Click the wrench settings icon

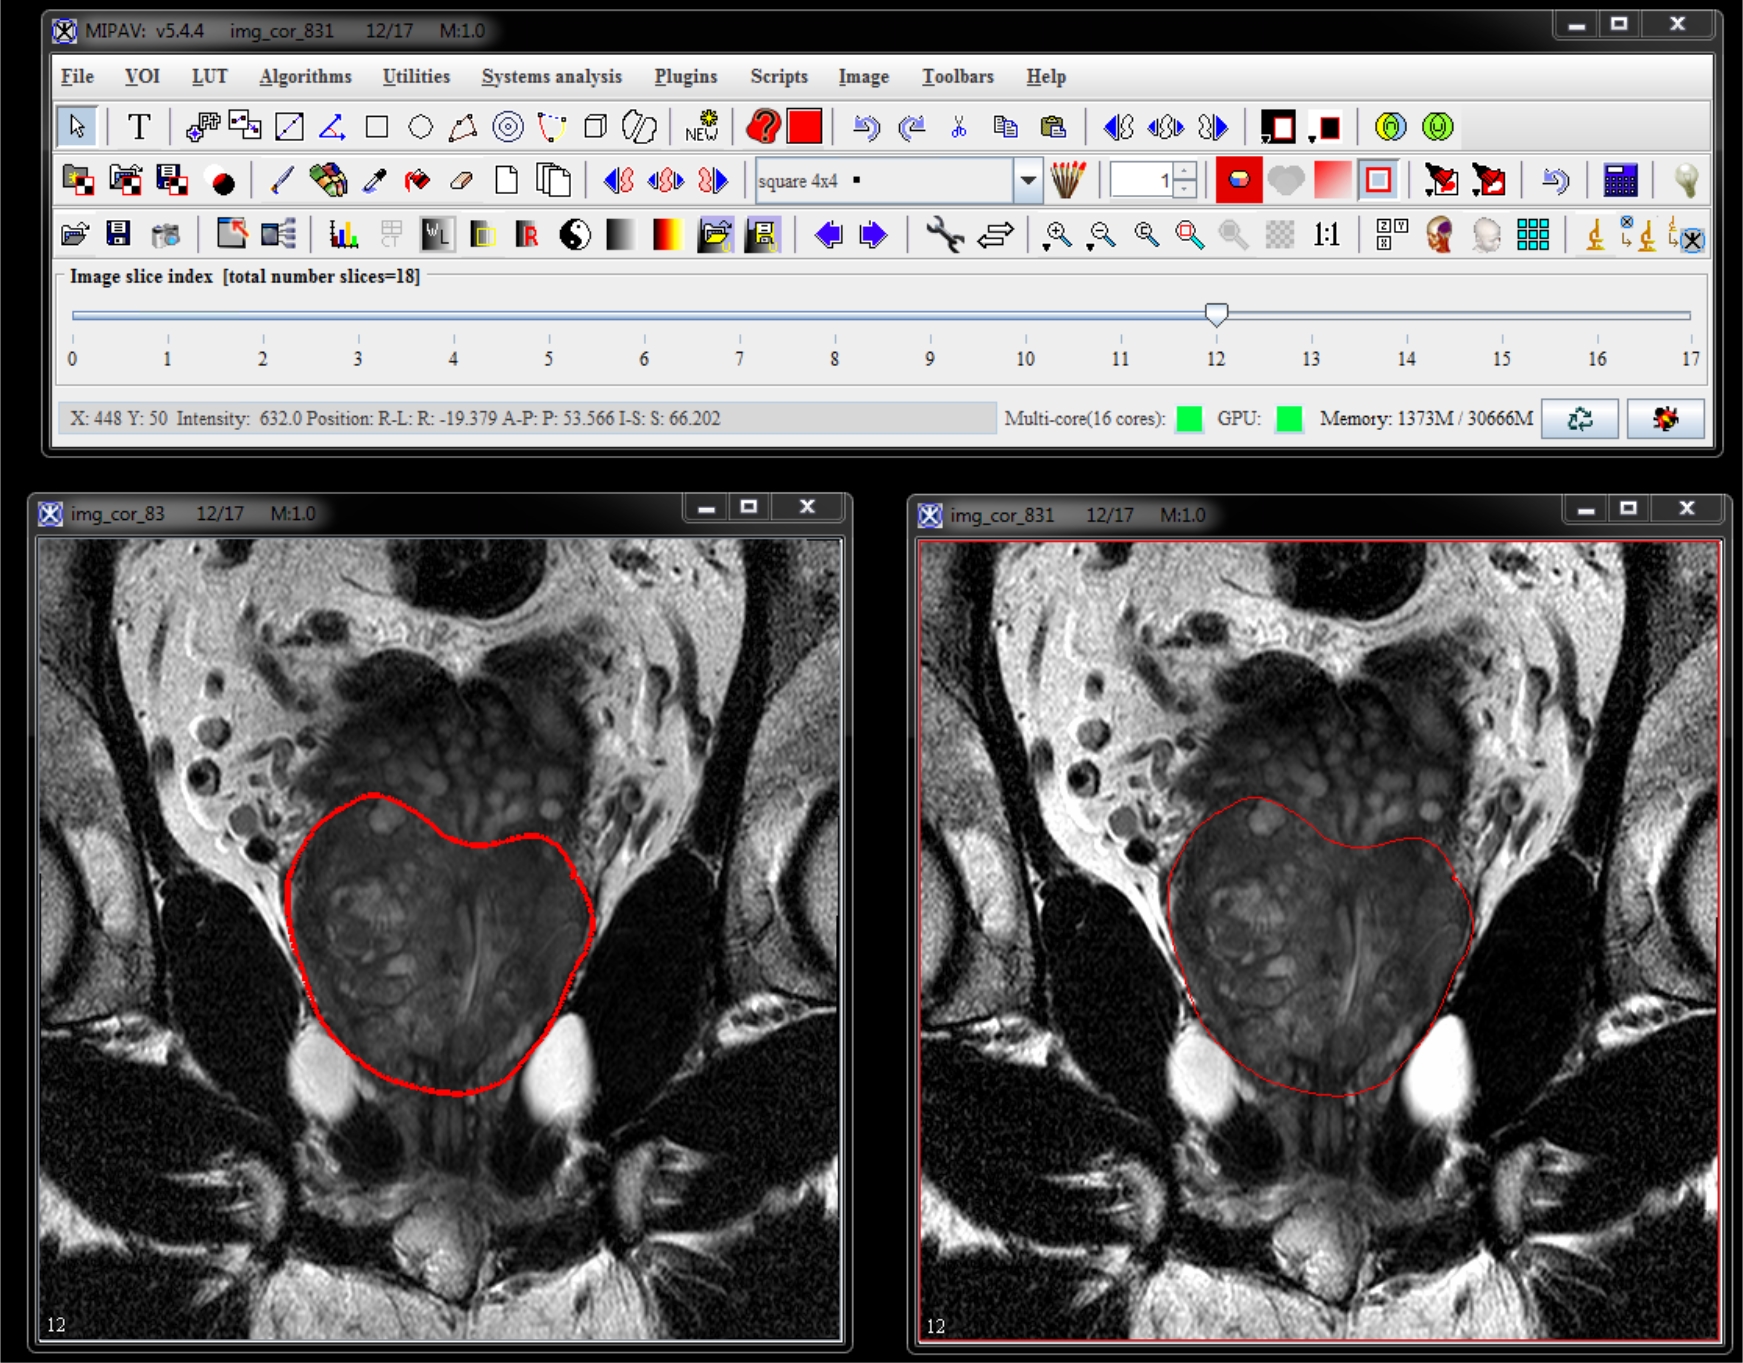[943, 235]
